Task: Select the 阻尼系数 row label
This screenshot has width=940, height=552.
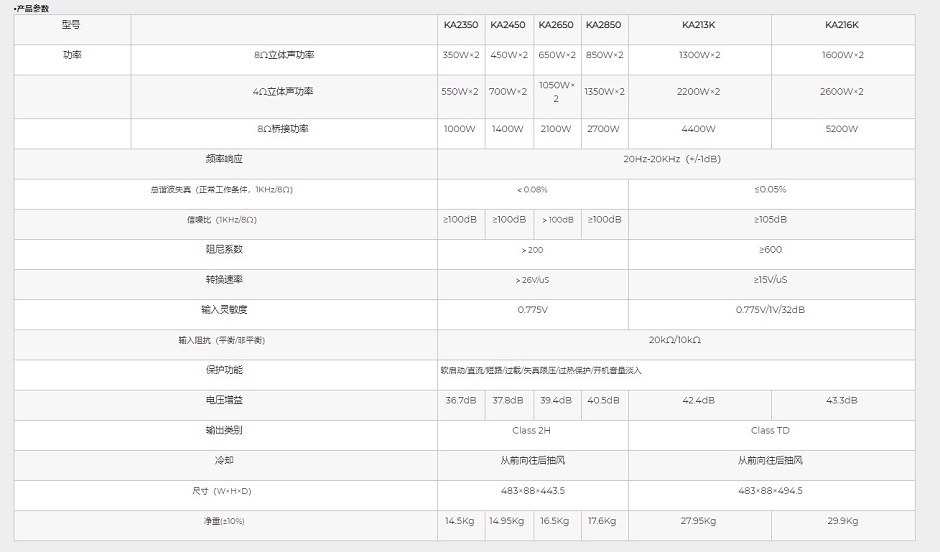Action: [x=224, y=249]
